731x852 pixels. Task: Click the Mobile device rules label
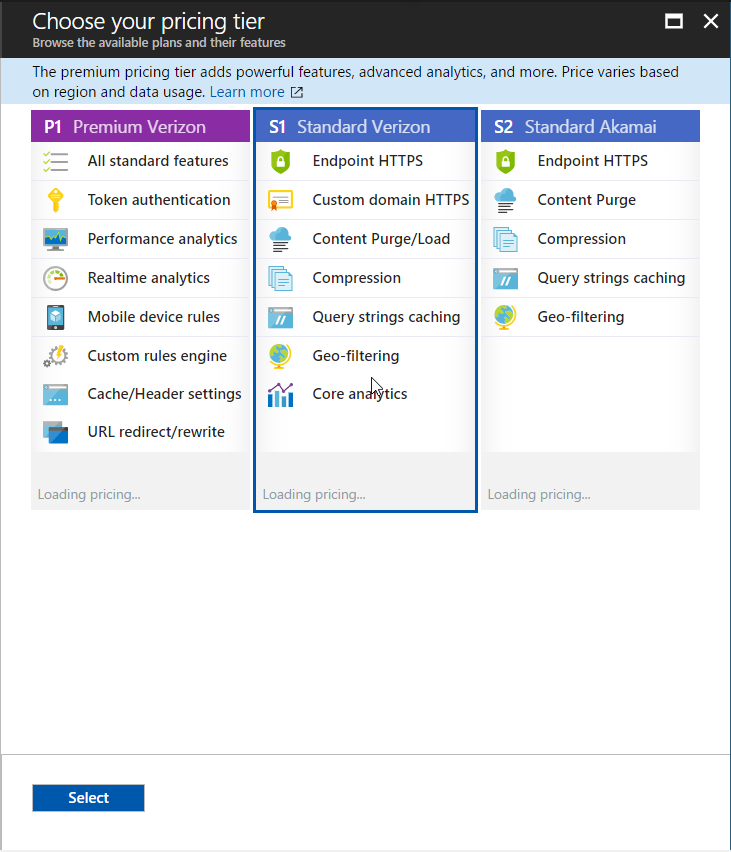point(154,317)
